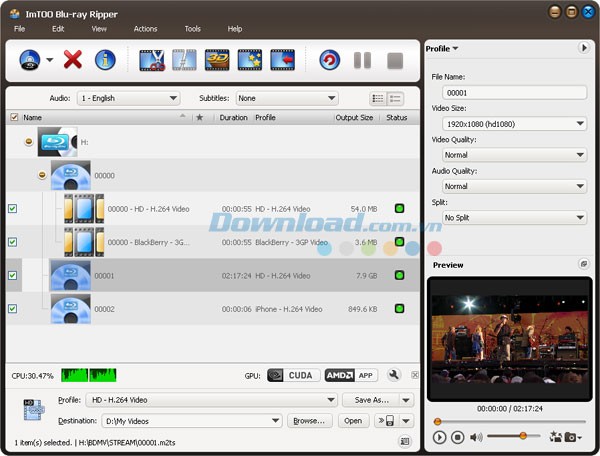
Task: Open the Split options dropdown
Action: pyautogui.click(x=513, y=217)
